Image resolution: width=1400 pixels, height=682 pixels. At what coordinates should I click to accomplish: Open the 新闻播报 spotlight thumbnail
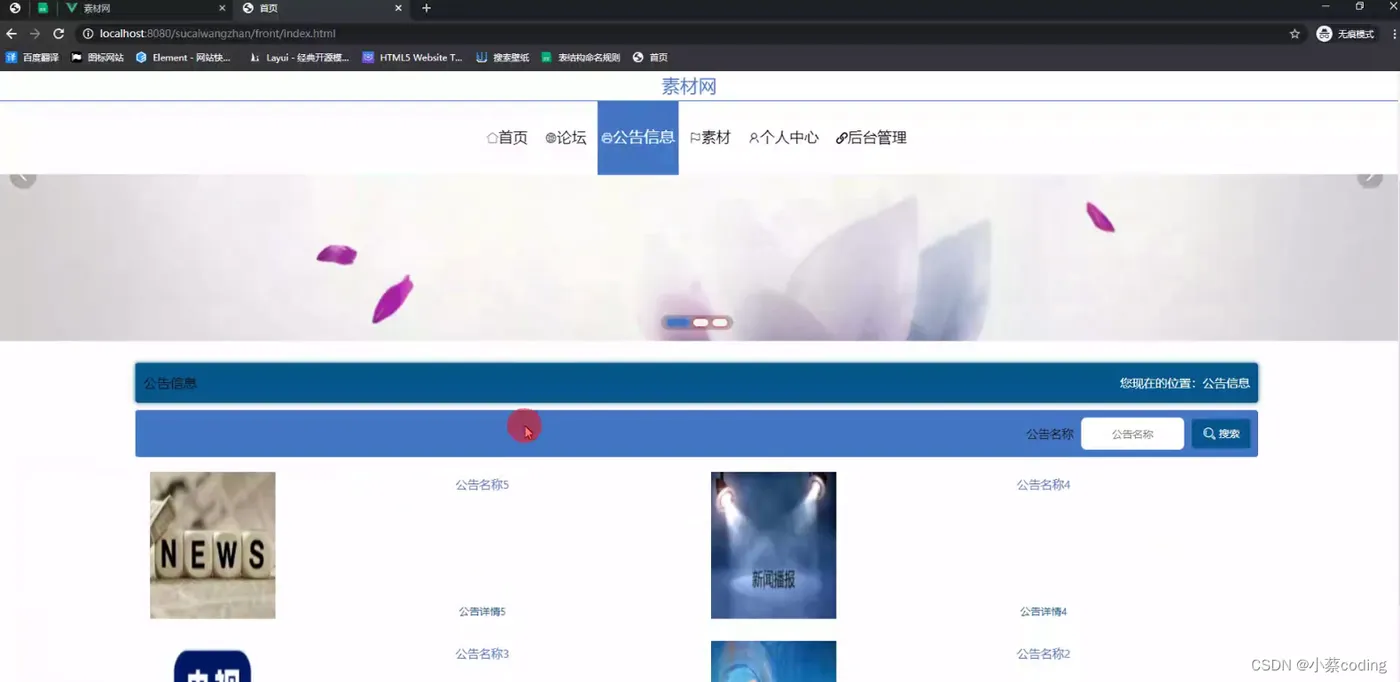click(773, 545)
